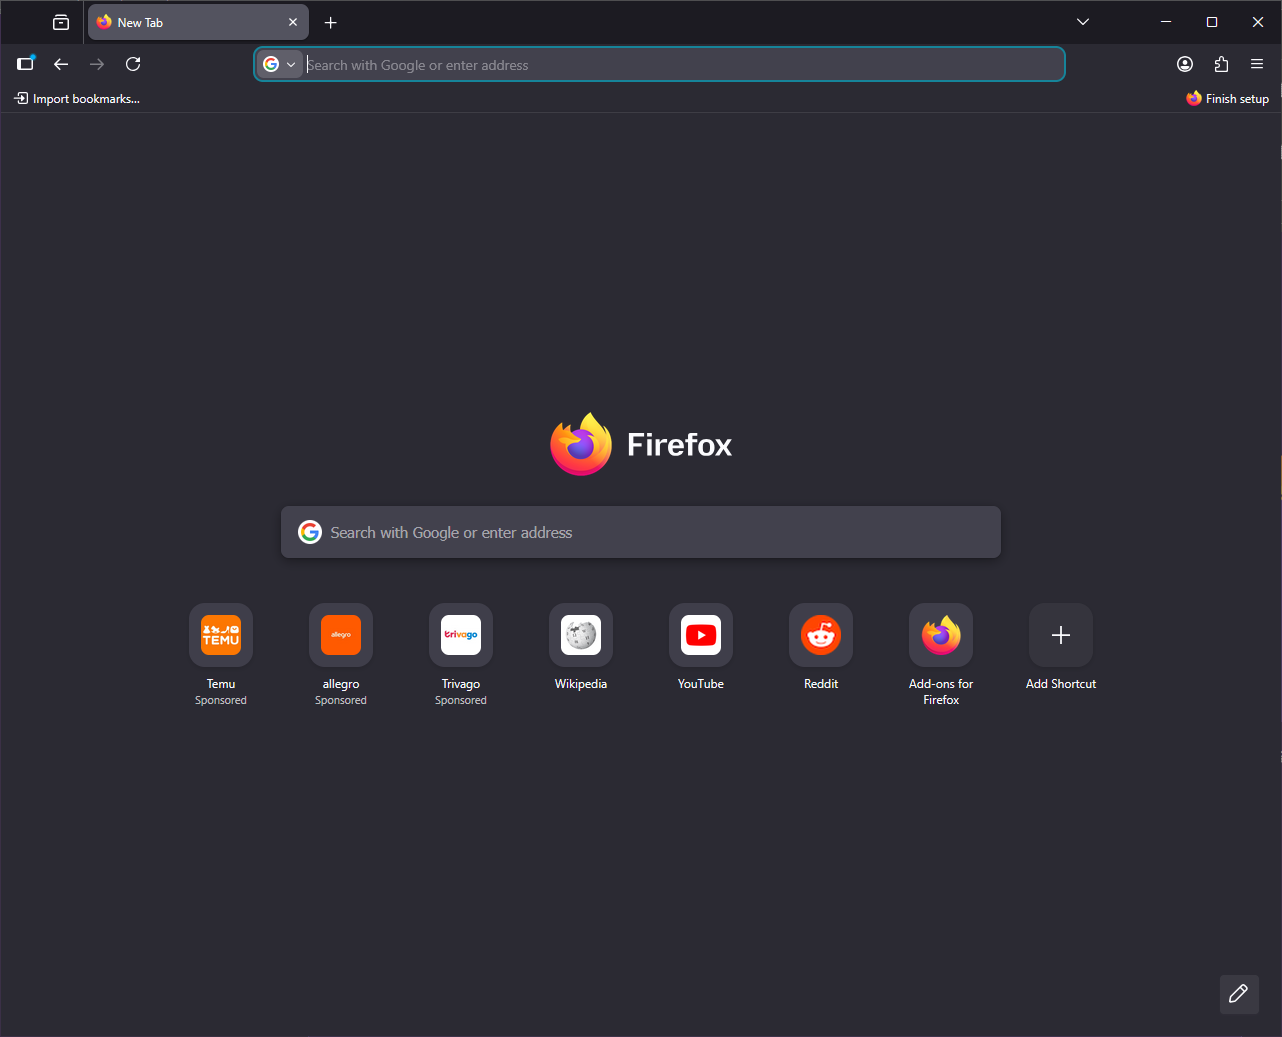Go back one page arrow
The image size is (1282, 1037).
coord(61,64)
